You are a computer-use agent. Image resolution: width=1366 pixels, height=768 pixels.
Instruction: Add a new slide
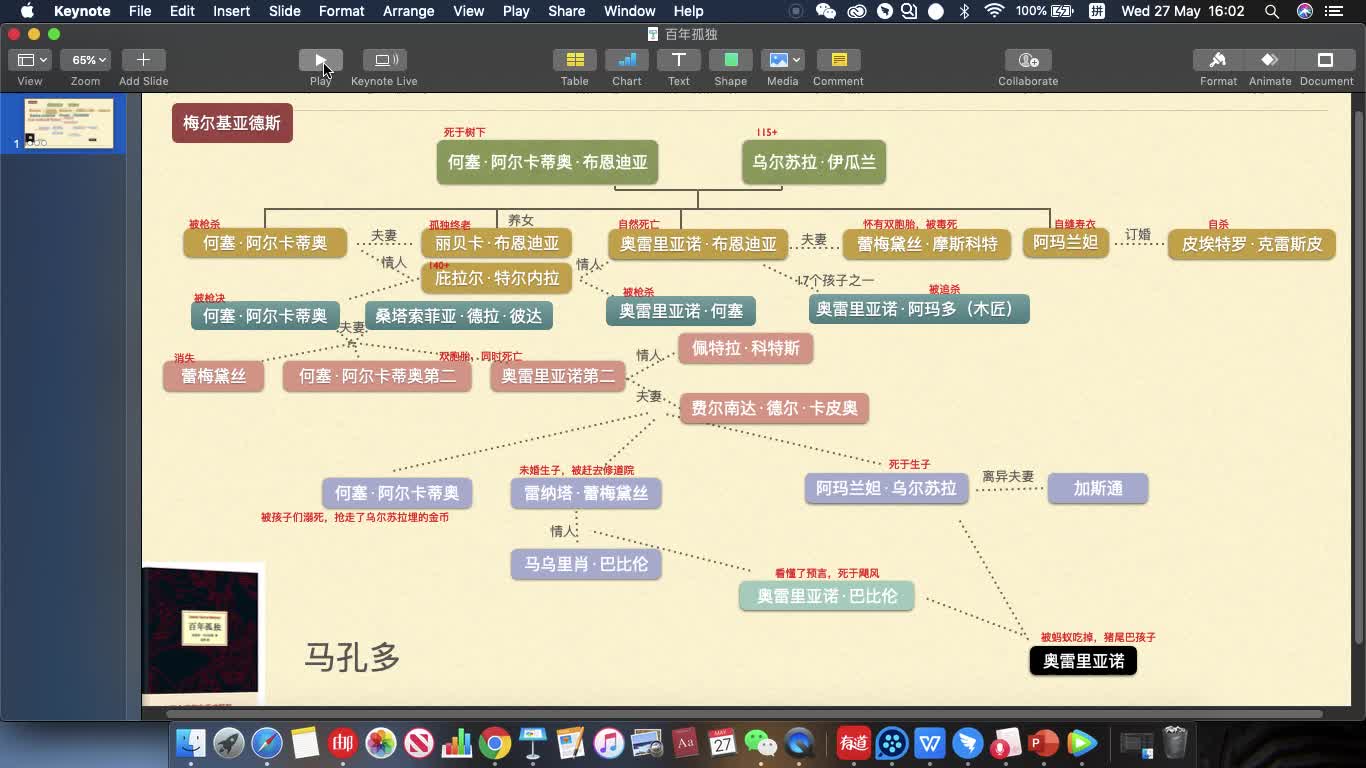[x=143, y=60]
